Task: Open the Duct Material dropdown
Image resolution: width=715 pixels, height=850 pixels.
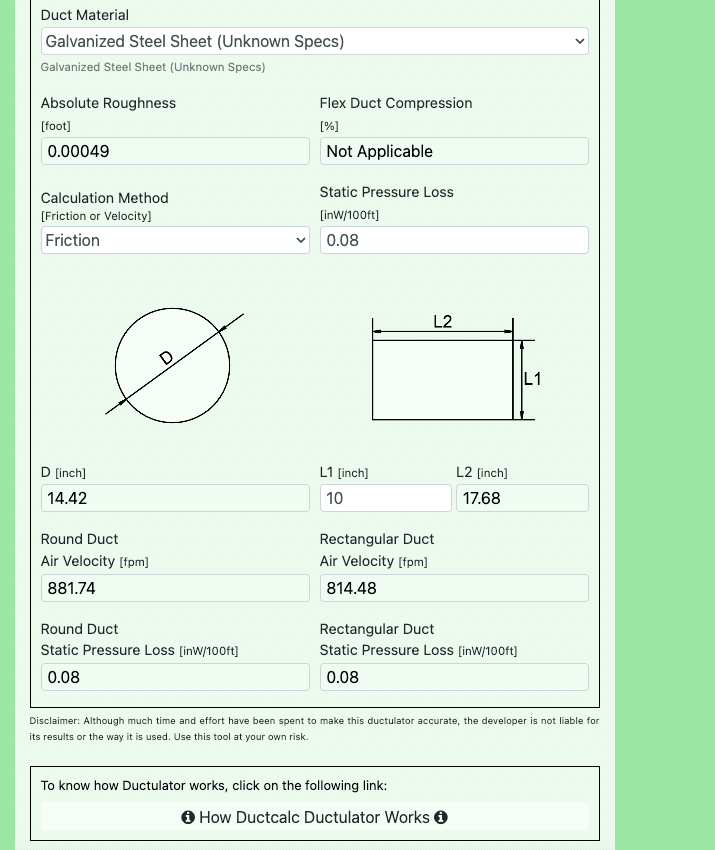Action: coord(314,41)
